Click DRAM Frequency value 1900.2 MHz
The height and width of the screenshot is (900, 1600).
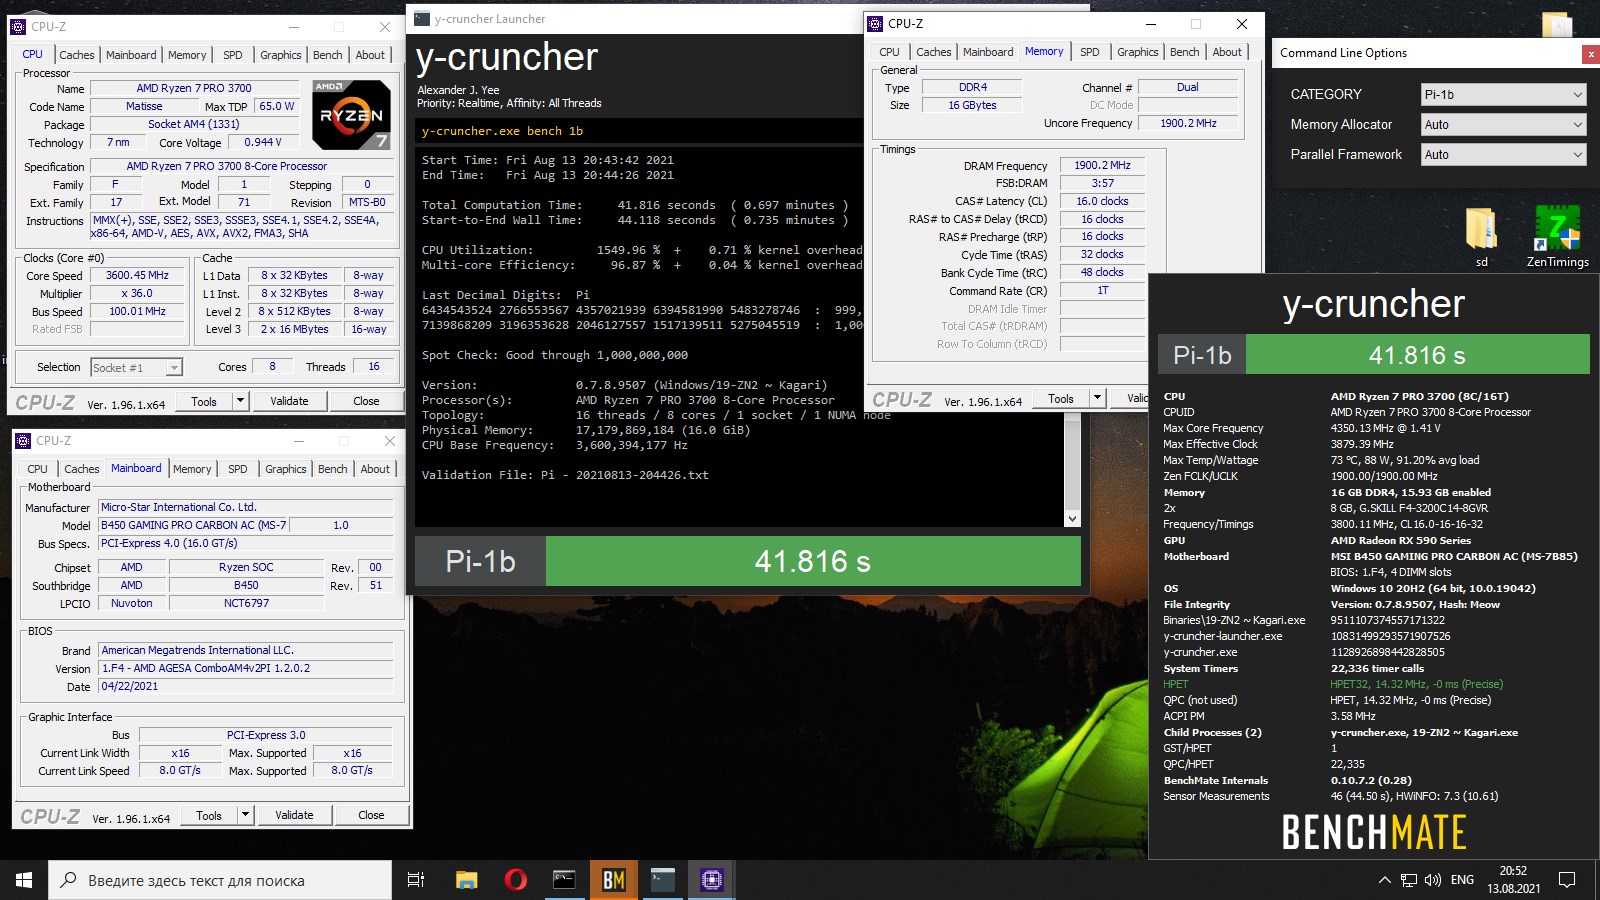coord(1102,165)
